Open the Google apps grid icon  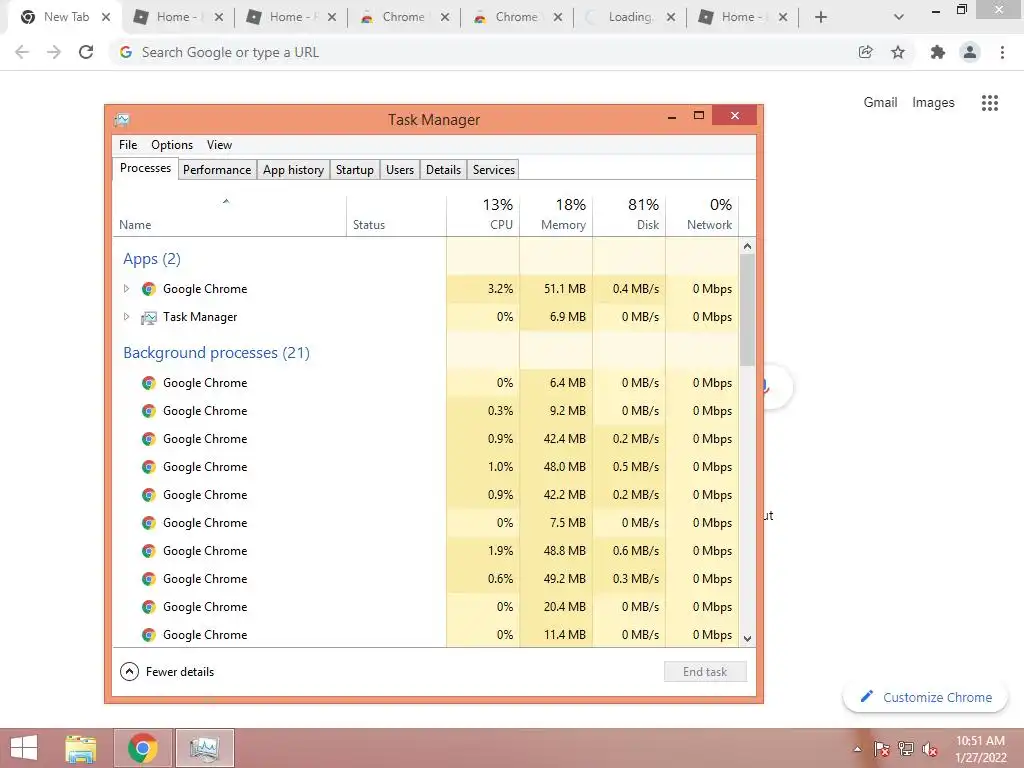pos(989,103)
